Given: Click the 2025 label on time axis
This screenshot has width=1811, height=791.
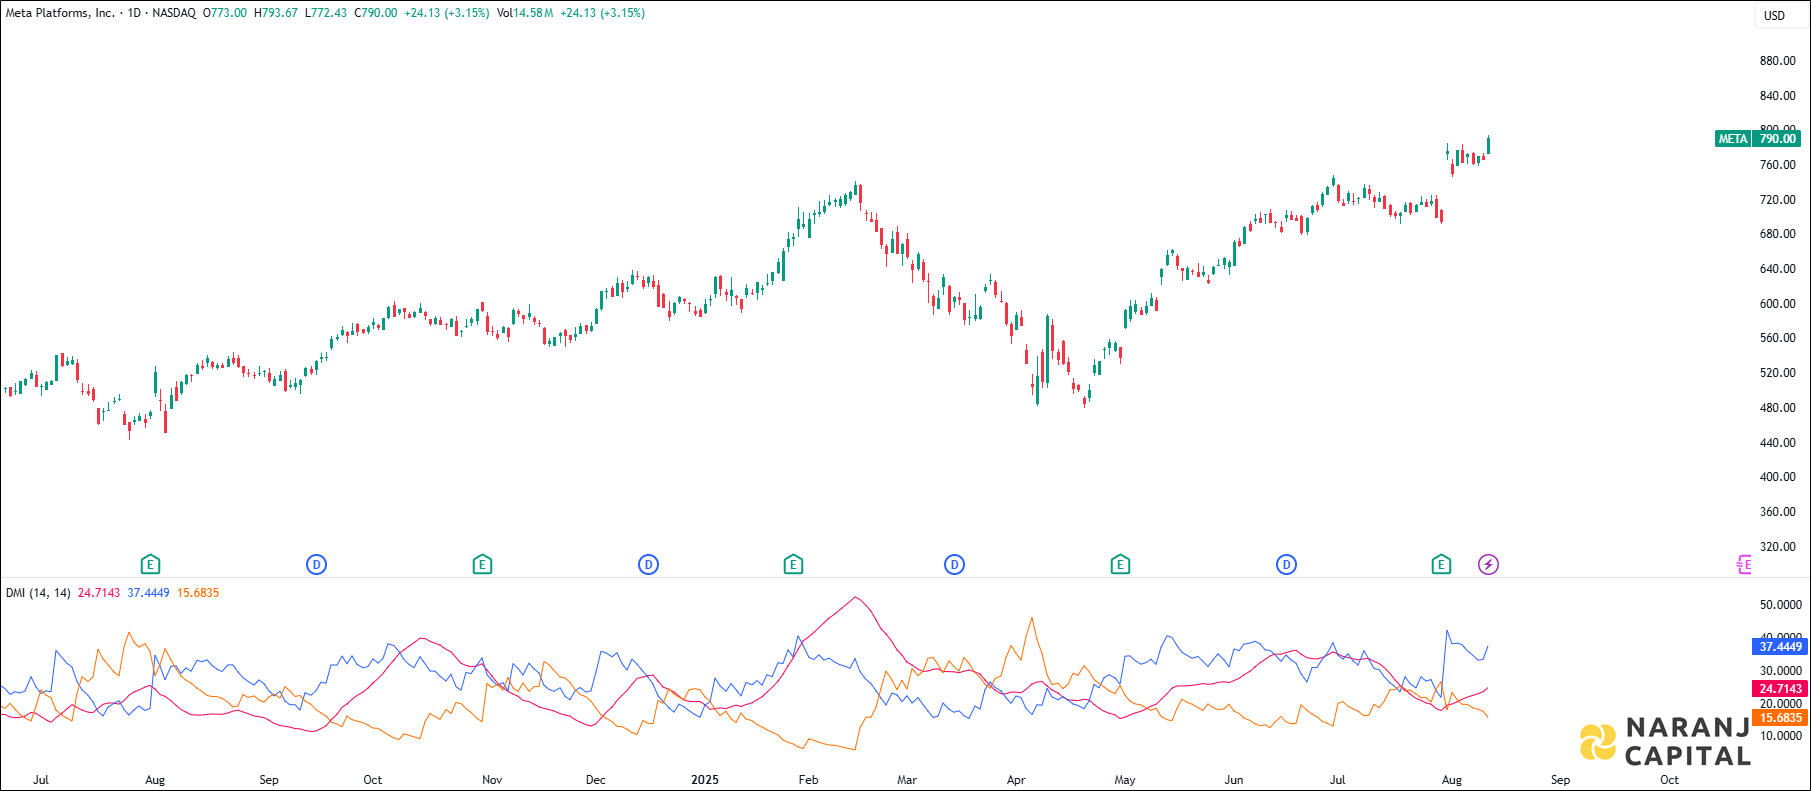Looking at the screenshot, I should 705,780.
